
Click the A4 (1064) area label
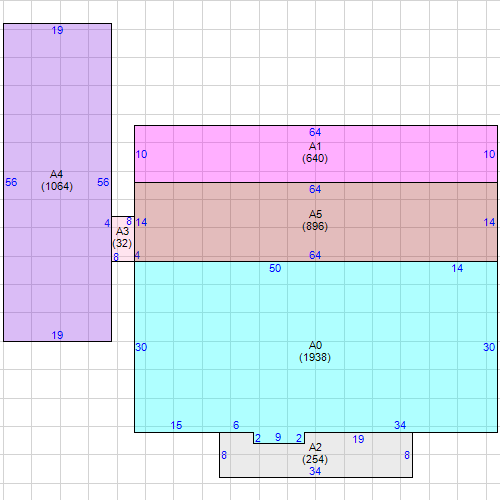57,180
